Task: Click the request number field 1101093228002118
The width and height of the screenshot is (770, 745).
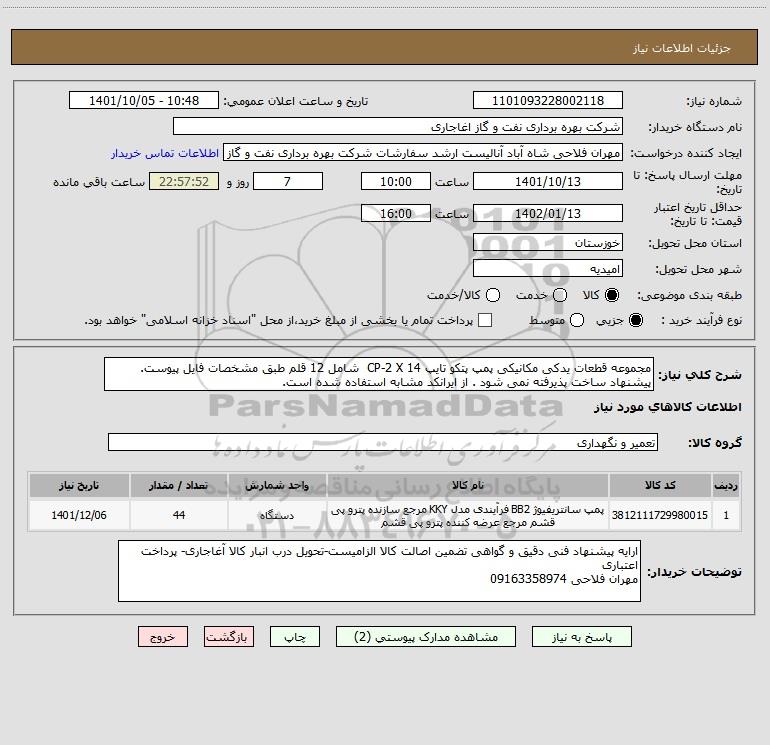Action: [548, 101]
